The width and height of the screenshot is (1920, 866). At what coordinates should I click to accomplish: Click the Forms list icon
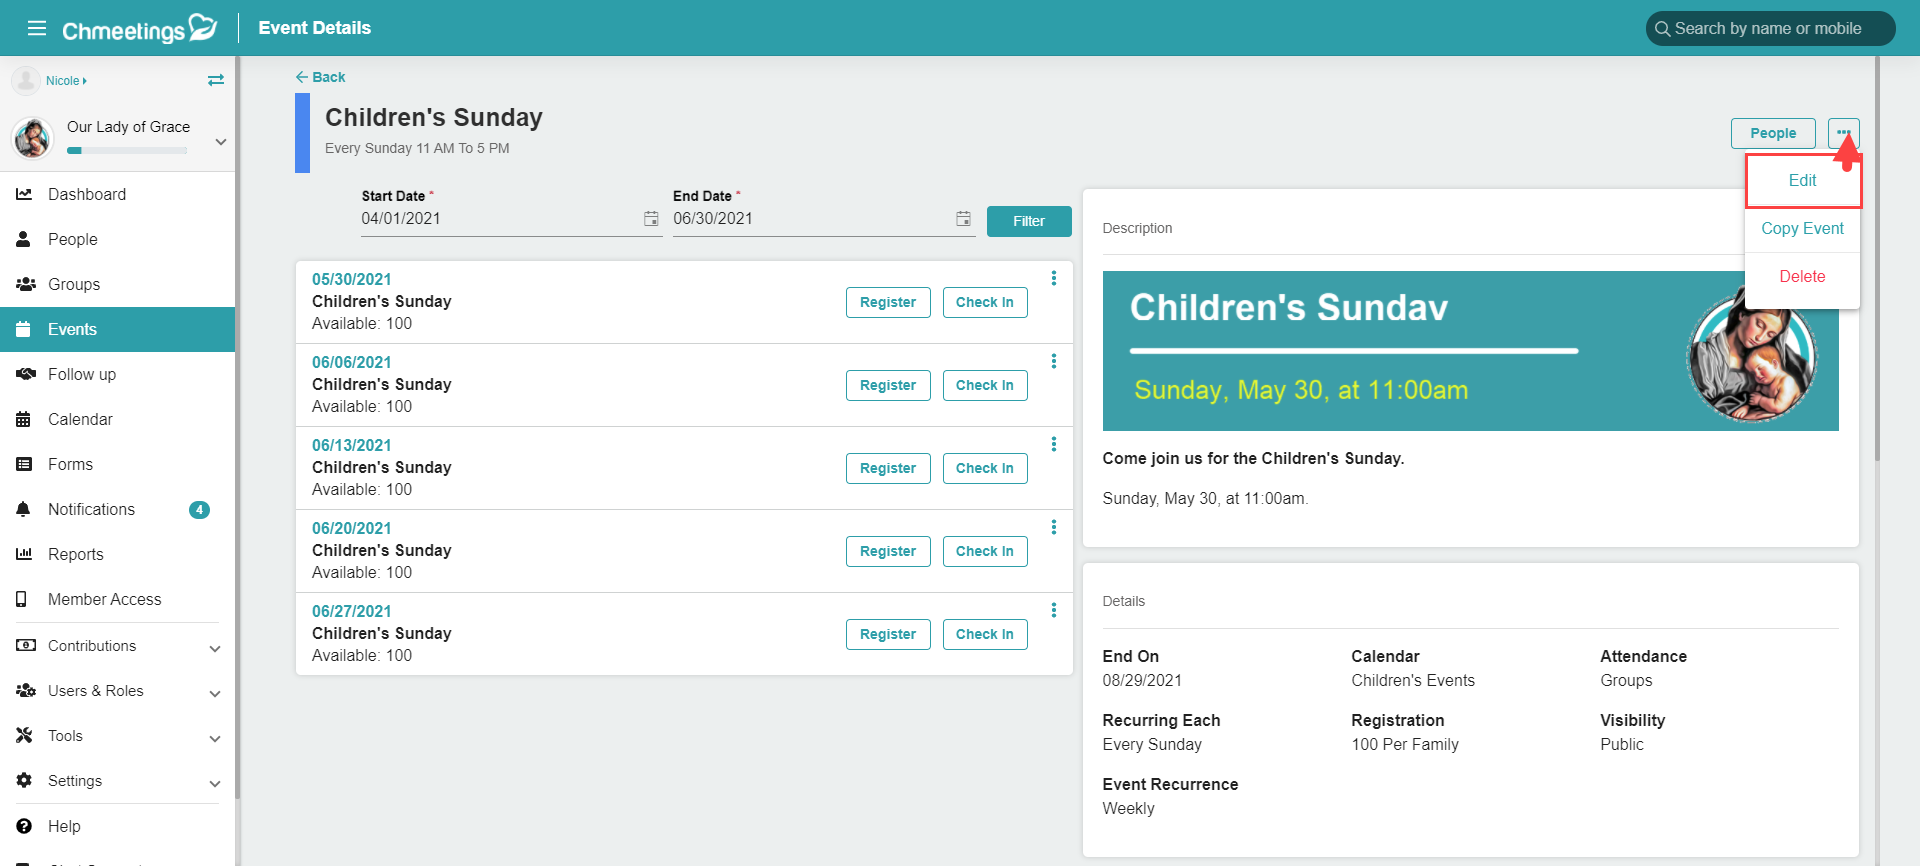pos(24,464)
